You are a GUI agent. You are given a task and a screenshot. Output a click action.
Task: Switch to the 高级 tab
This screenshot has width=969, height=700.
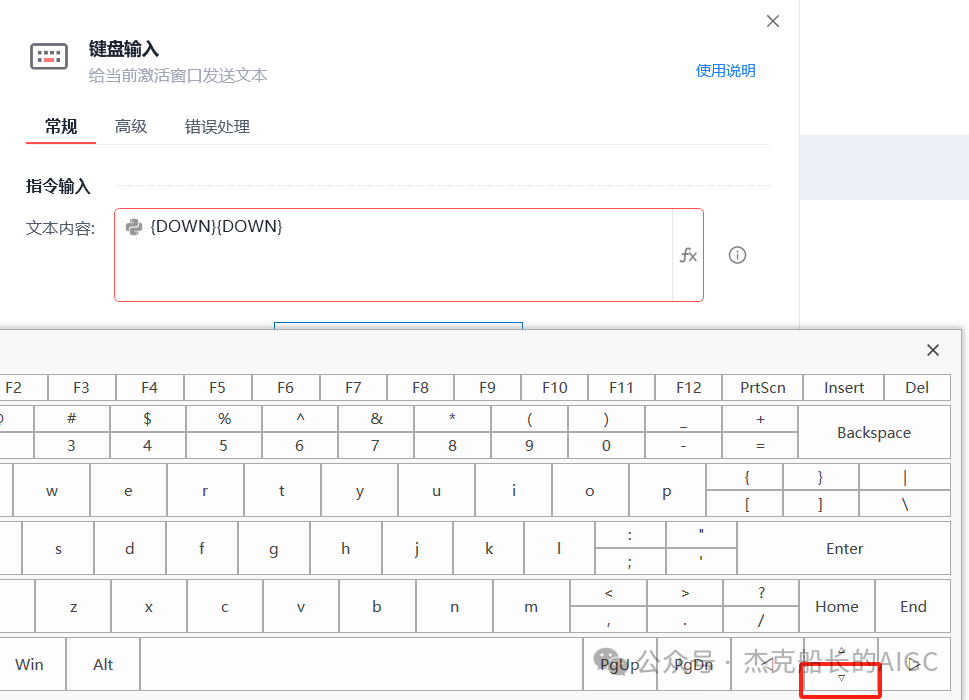(131, 127)
